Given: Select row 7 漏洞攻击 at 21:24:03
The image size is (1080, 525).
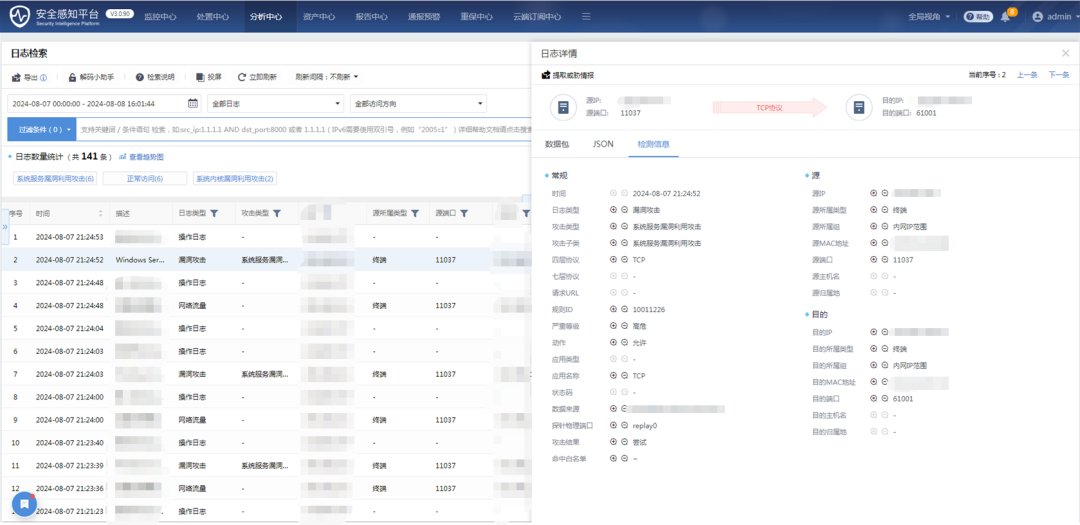Looking at the screenshot, I should pyautogui.click(x=269, y=374).
